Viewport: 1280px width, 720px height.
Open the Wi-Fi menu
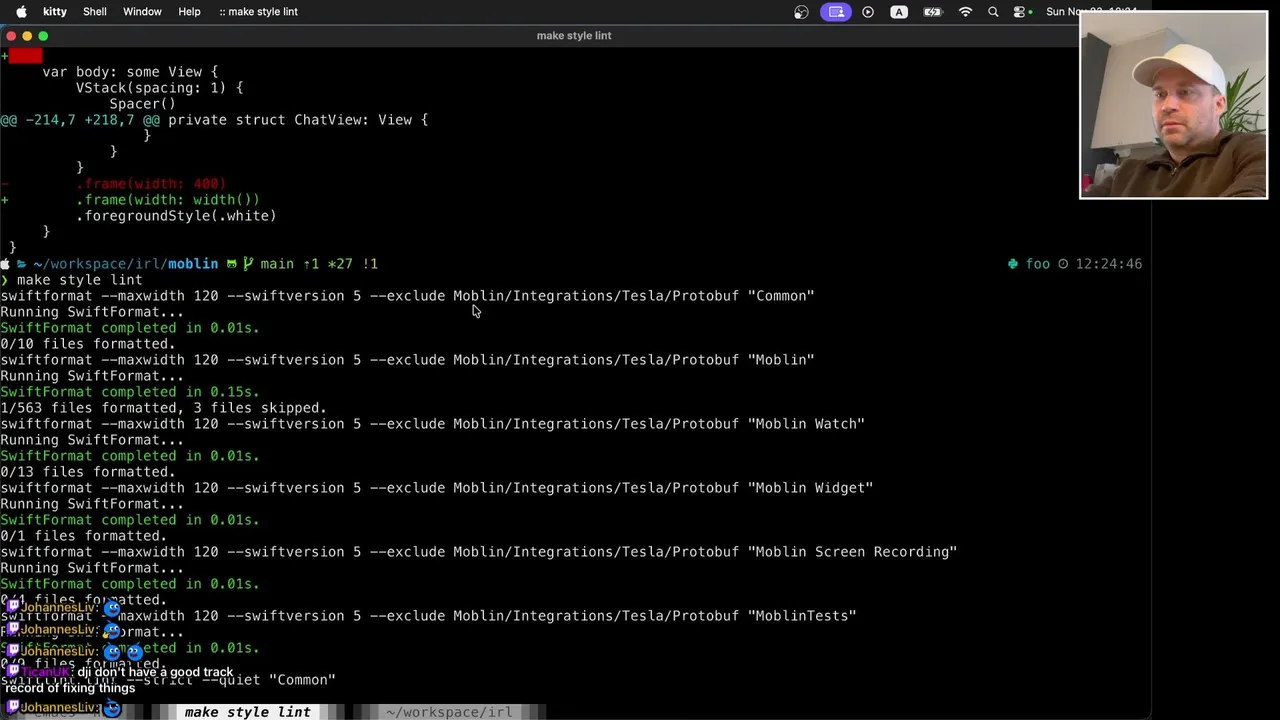coord(965,12)
